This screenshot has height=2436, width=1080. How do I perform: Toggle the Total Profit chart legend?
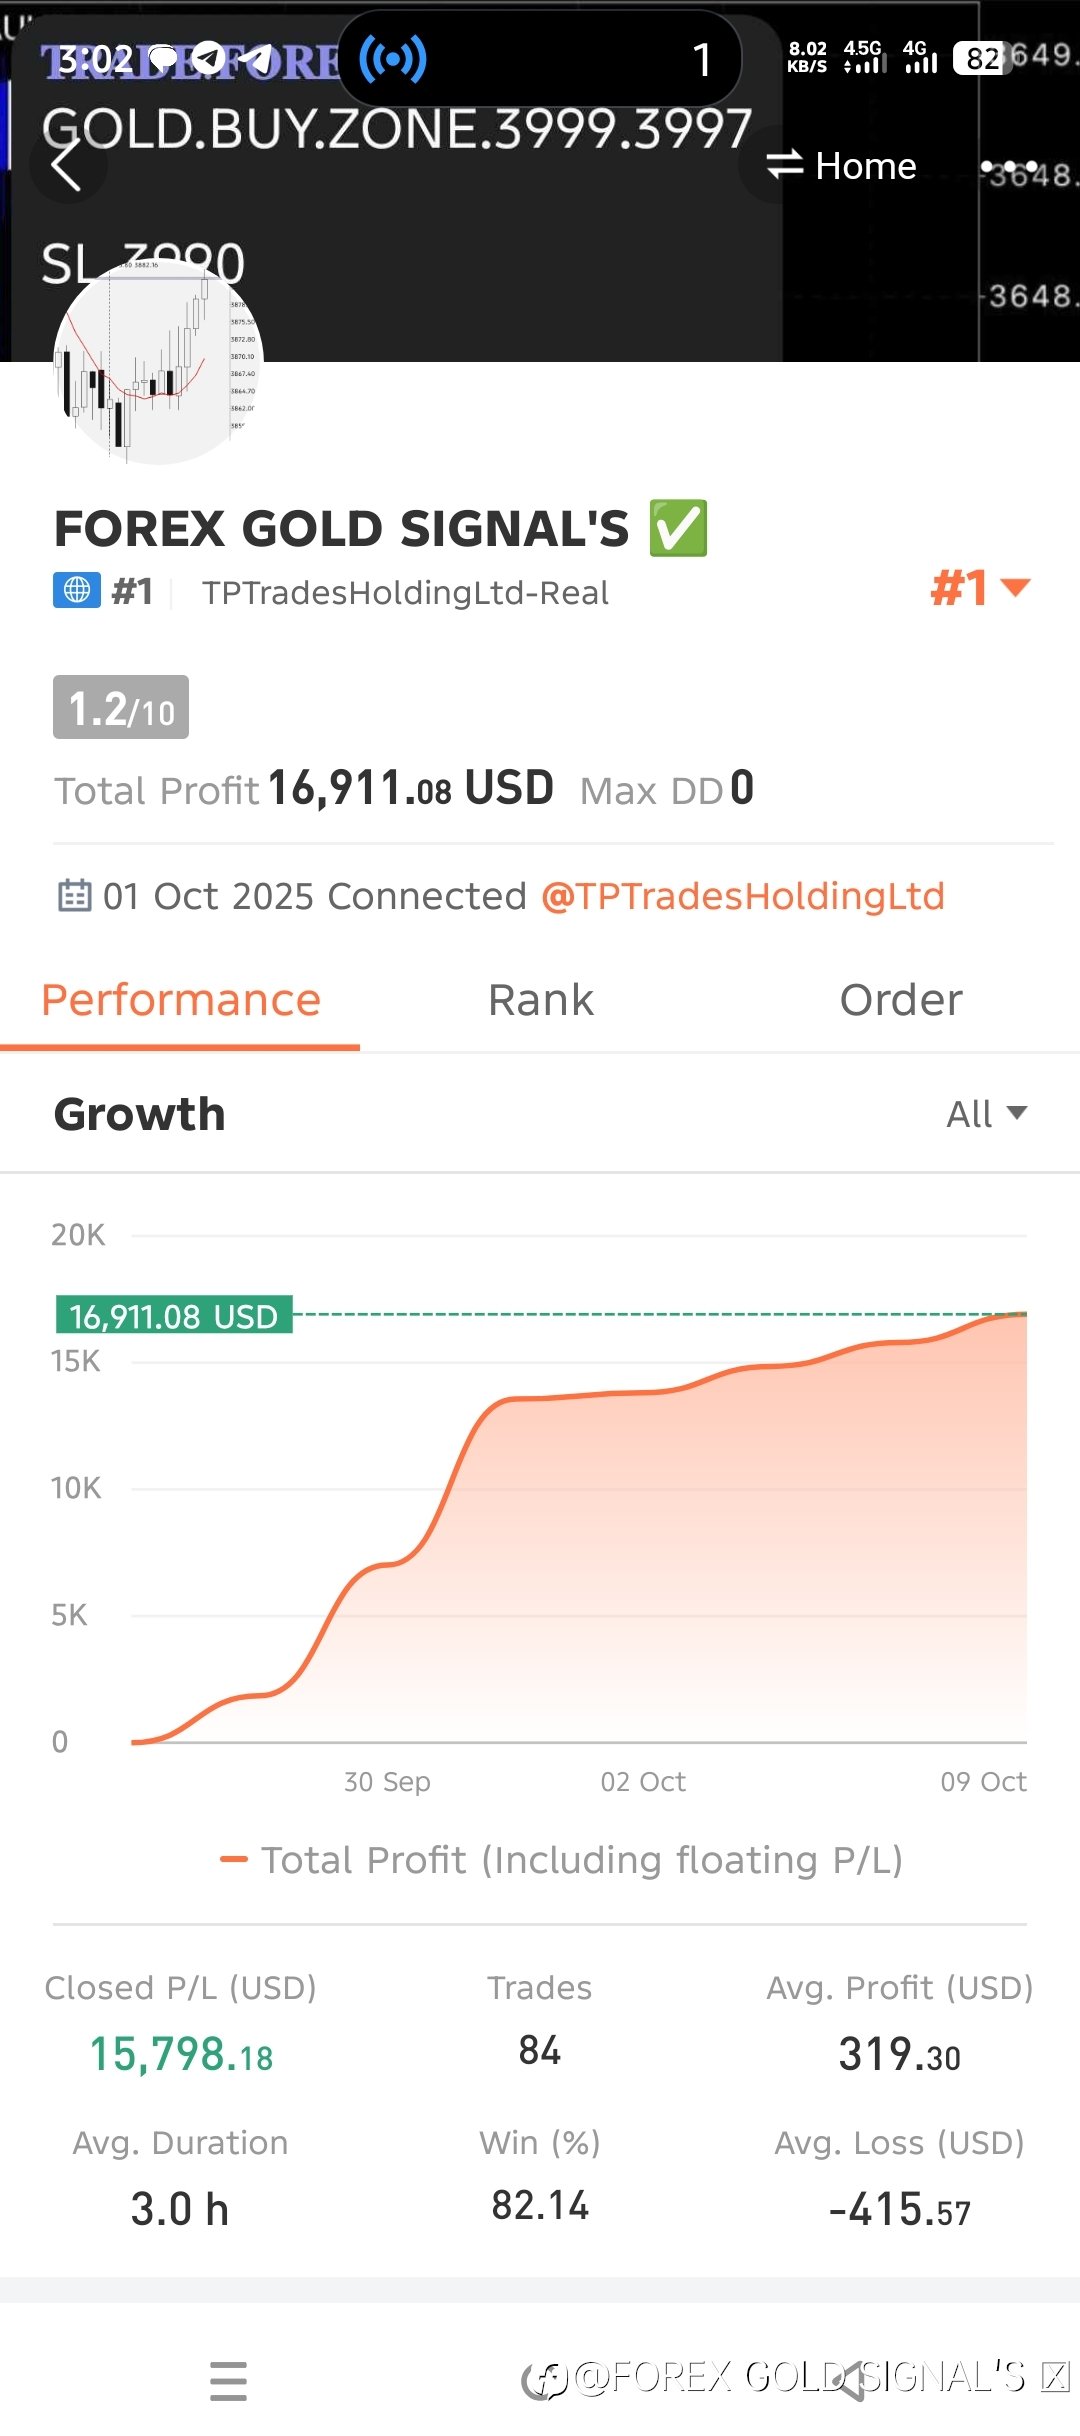tap(562, 1860)
